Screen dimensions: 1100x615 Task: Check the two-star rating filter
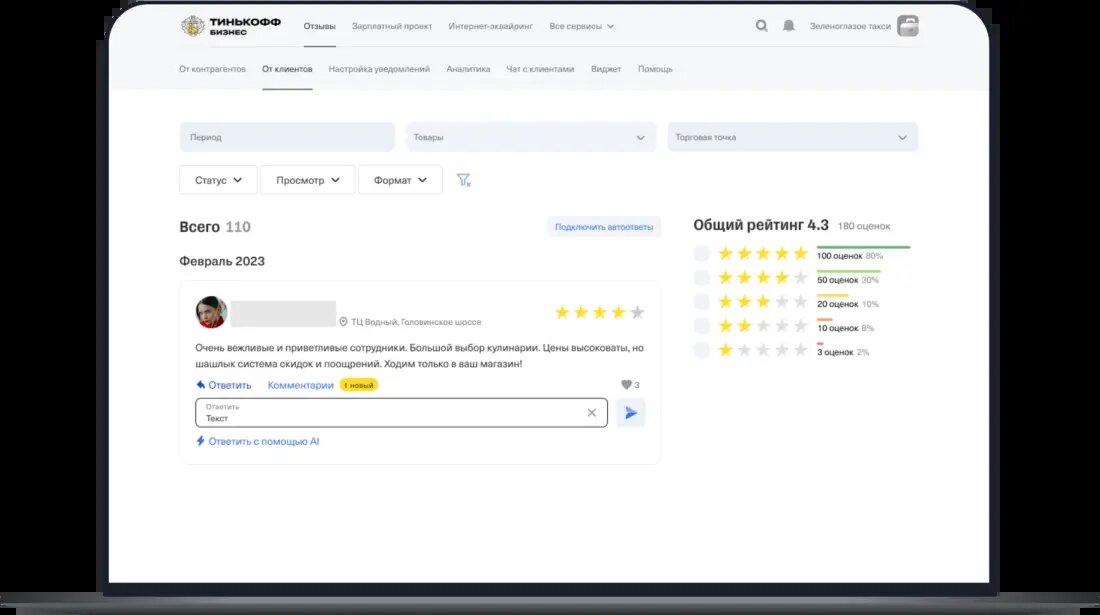pos(702,325)
